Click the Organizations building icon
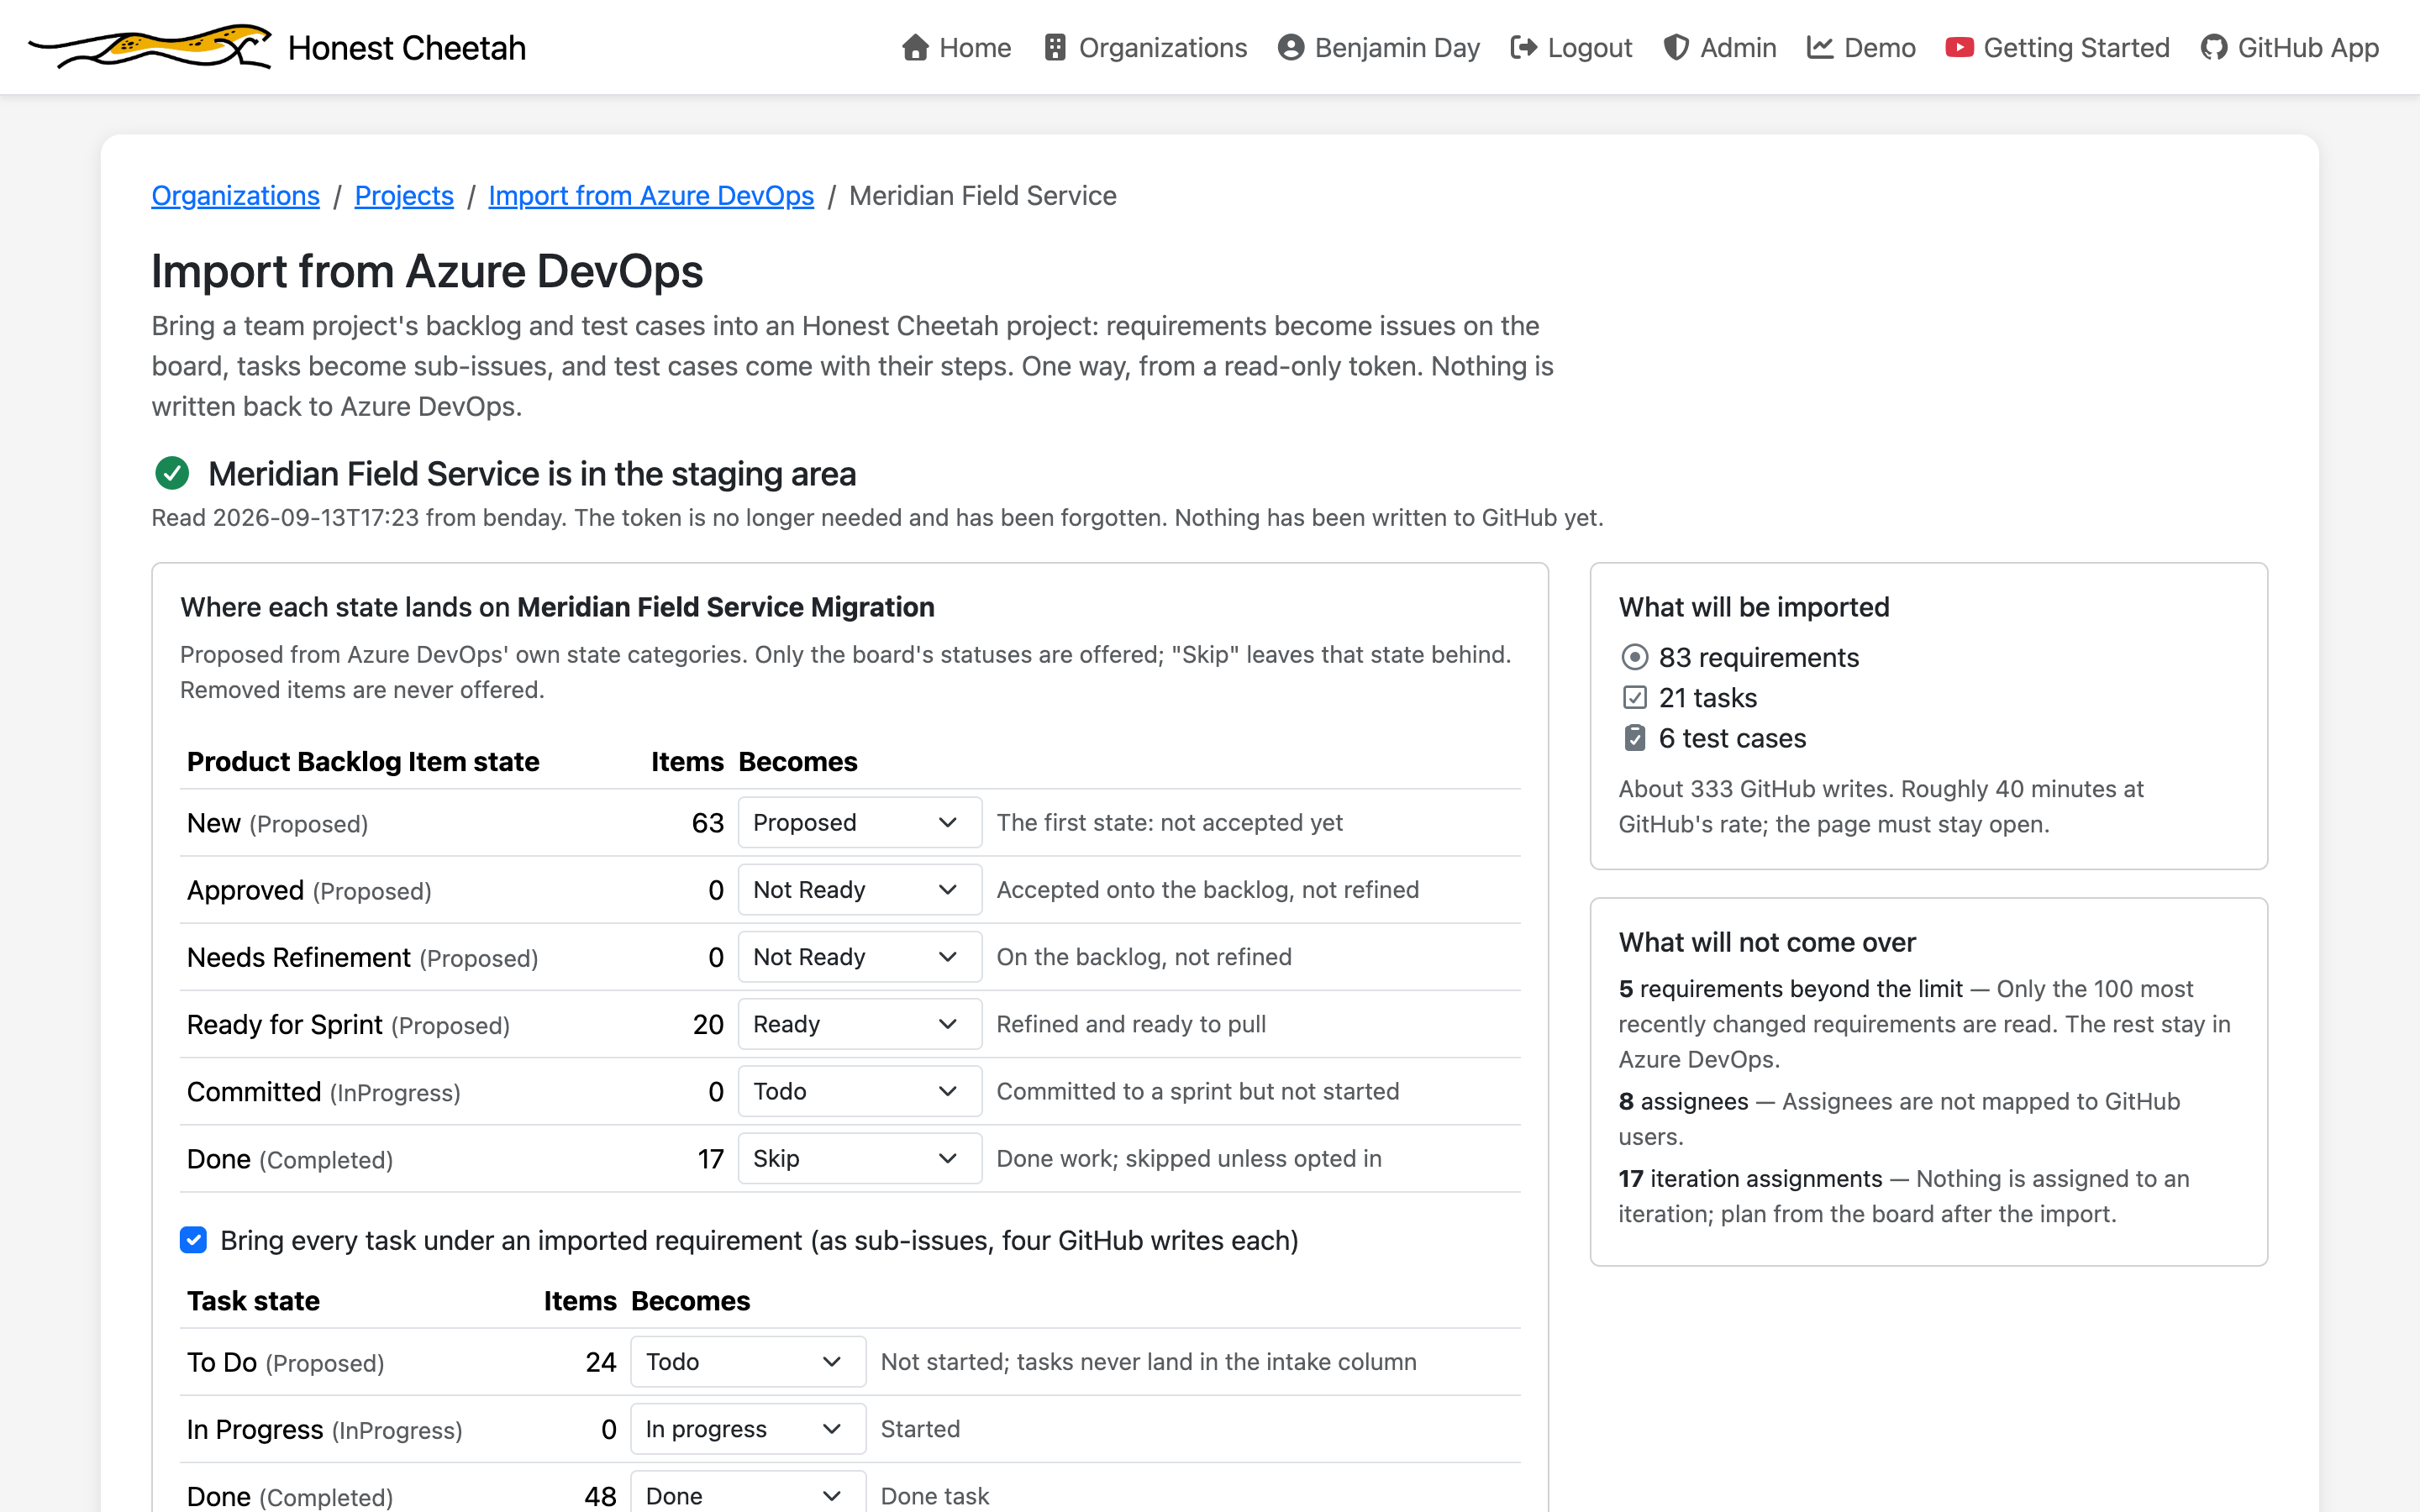The image size is (2420, 1512). tap(1055, 48)
